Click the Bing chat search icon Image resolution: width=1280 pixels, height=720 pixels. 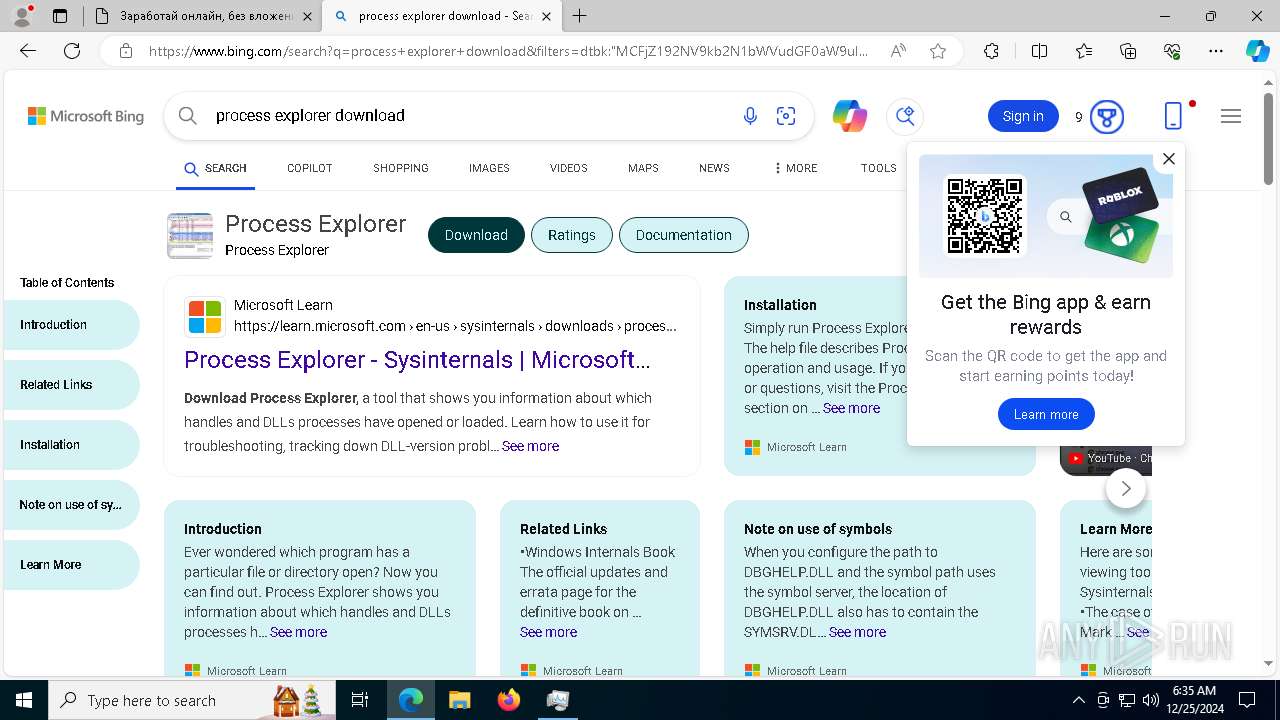[905, 116]
